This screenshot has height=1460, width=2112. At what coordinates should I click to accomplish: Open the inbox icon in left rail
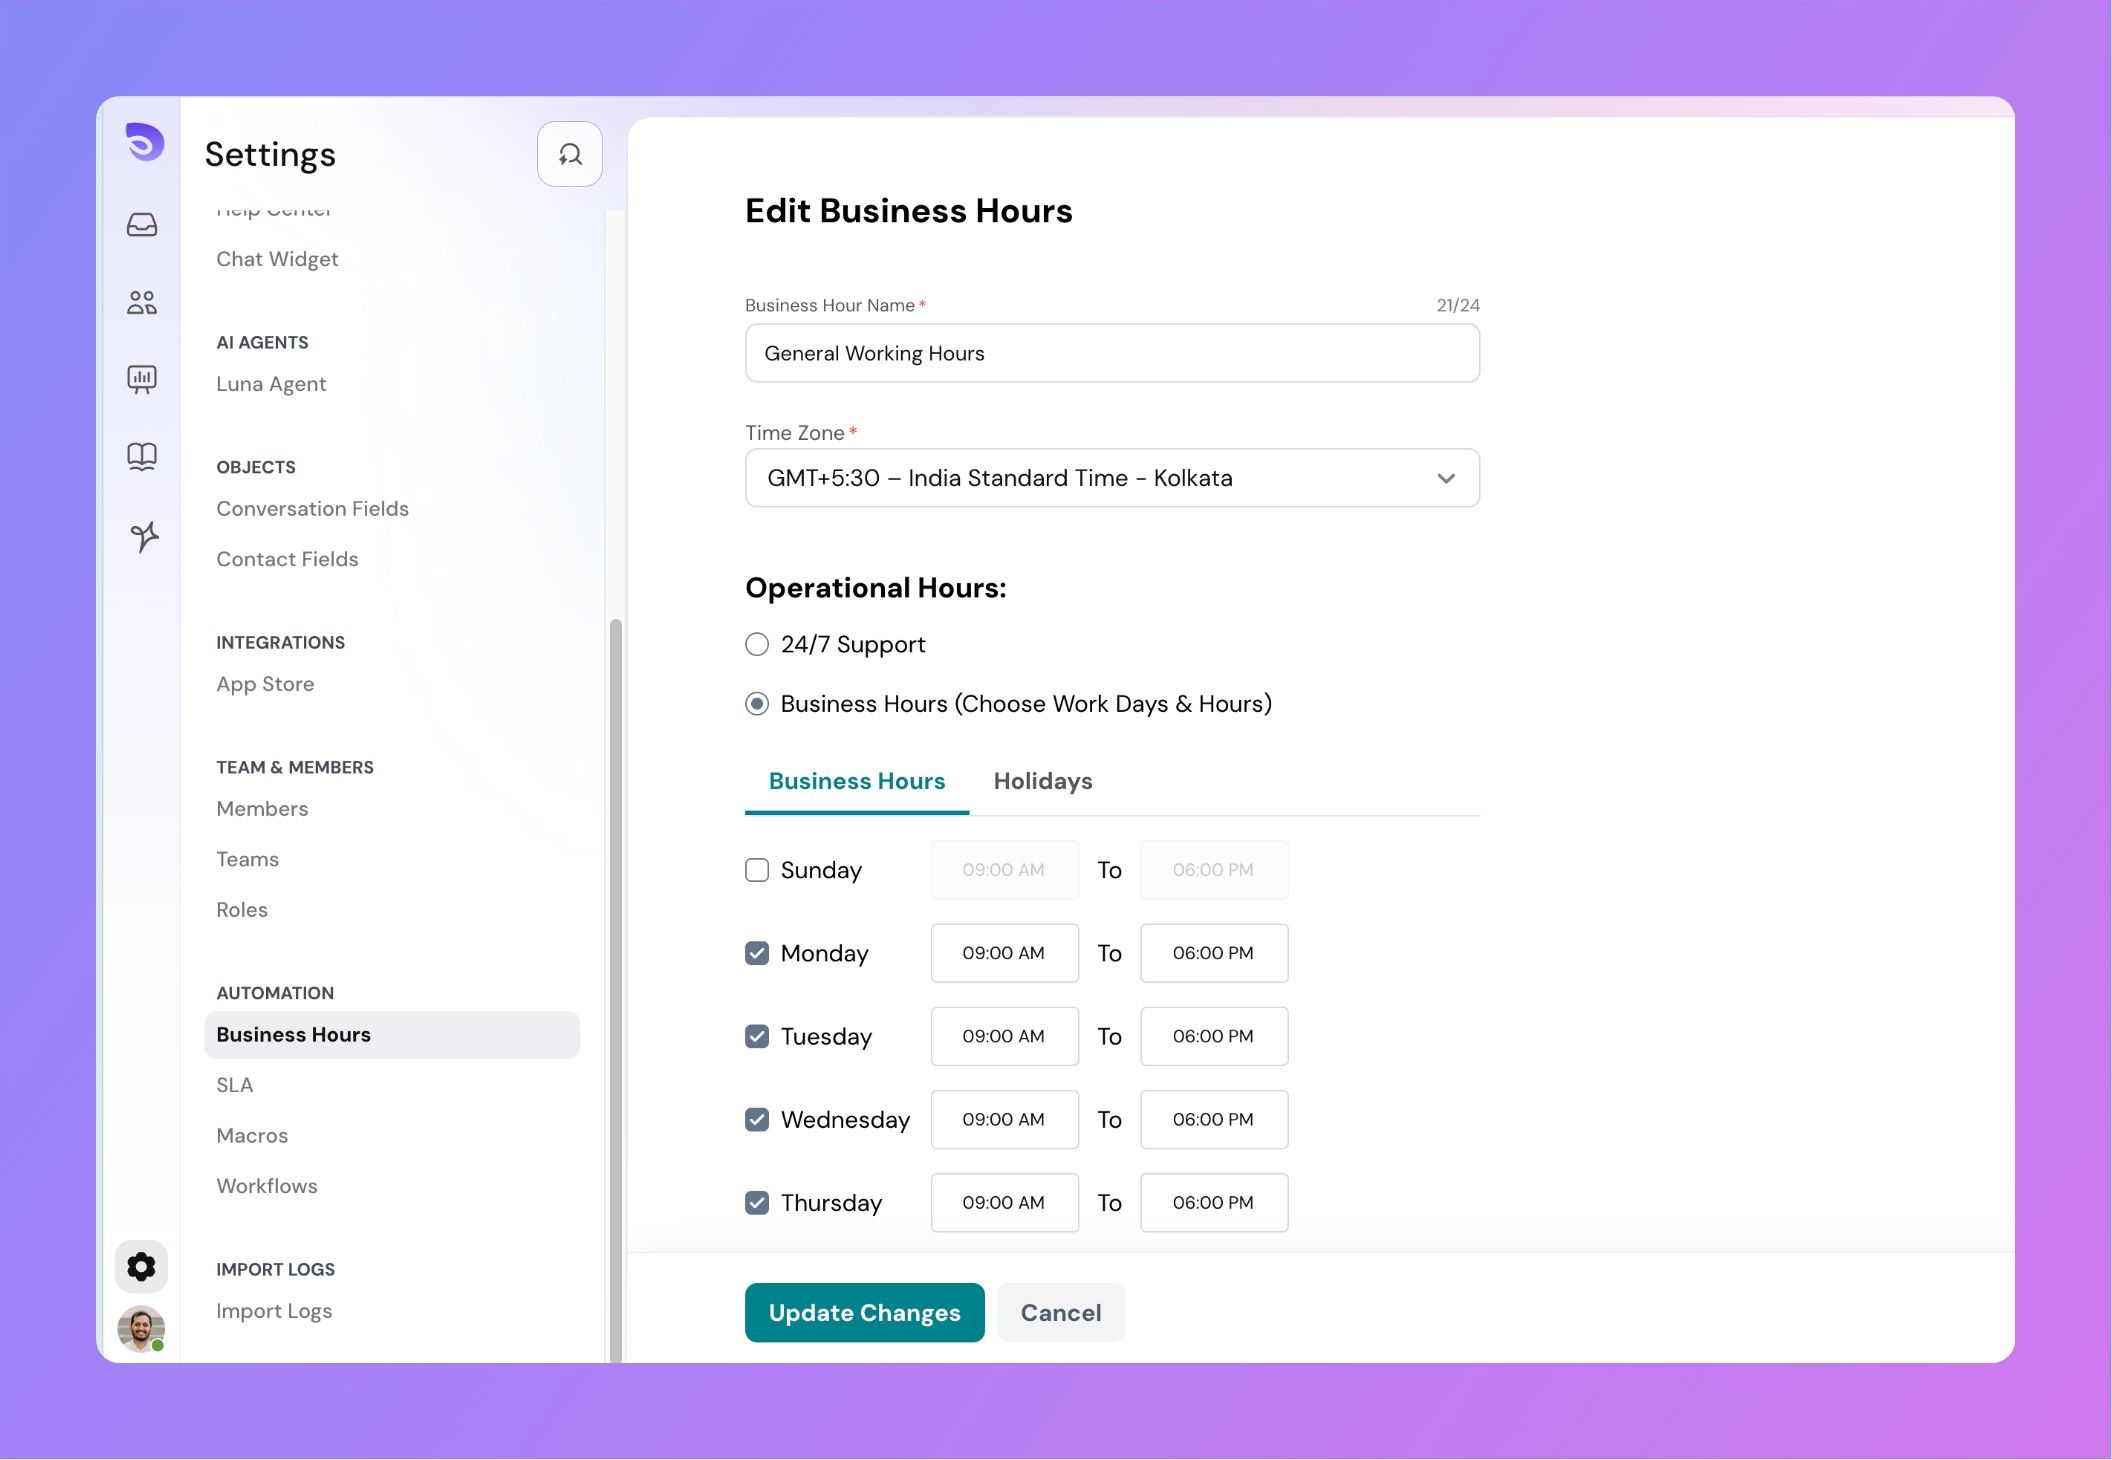(x=142, y=224)
